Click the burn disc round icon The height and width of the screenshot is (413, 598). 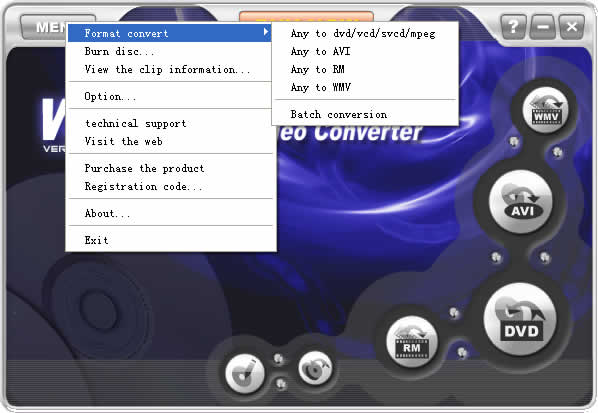244,374
